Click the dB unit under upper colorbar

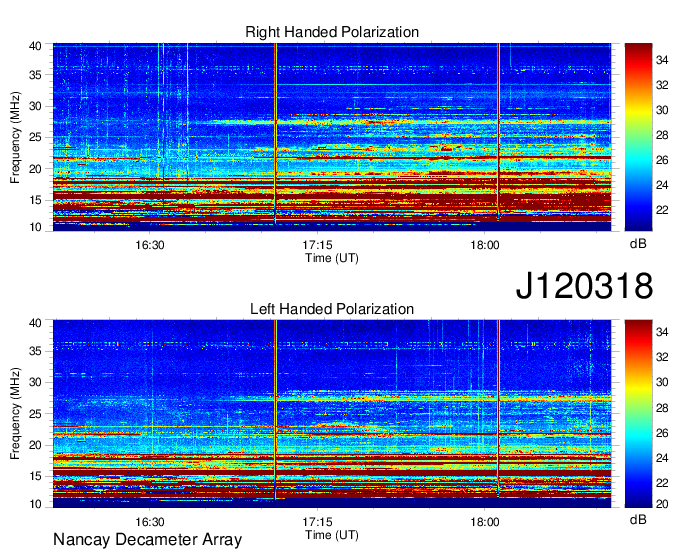click(638, 244)
